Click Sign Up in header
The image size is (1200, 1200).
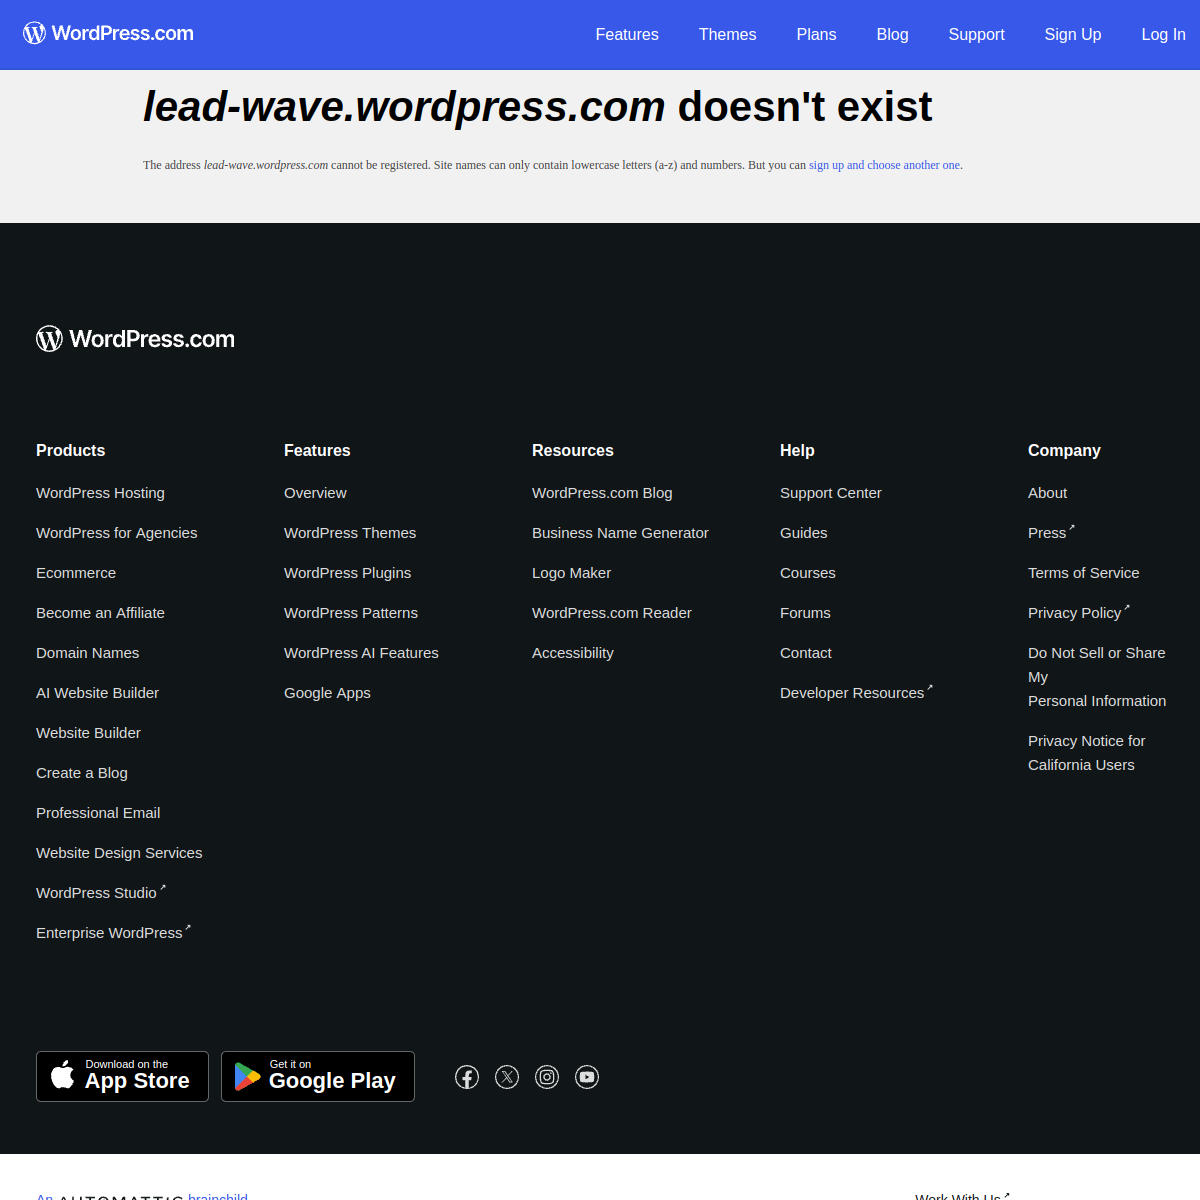[1073, 35]
